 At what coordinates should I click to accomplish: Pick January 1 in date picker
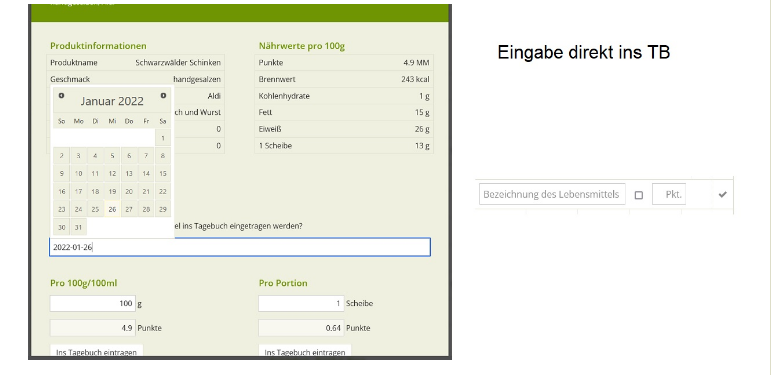click(163, 138)
